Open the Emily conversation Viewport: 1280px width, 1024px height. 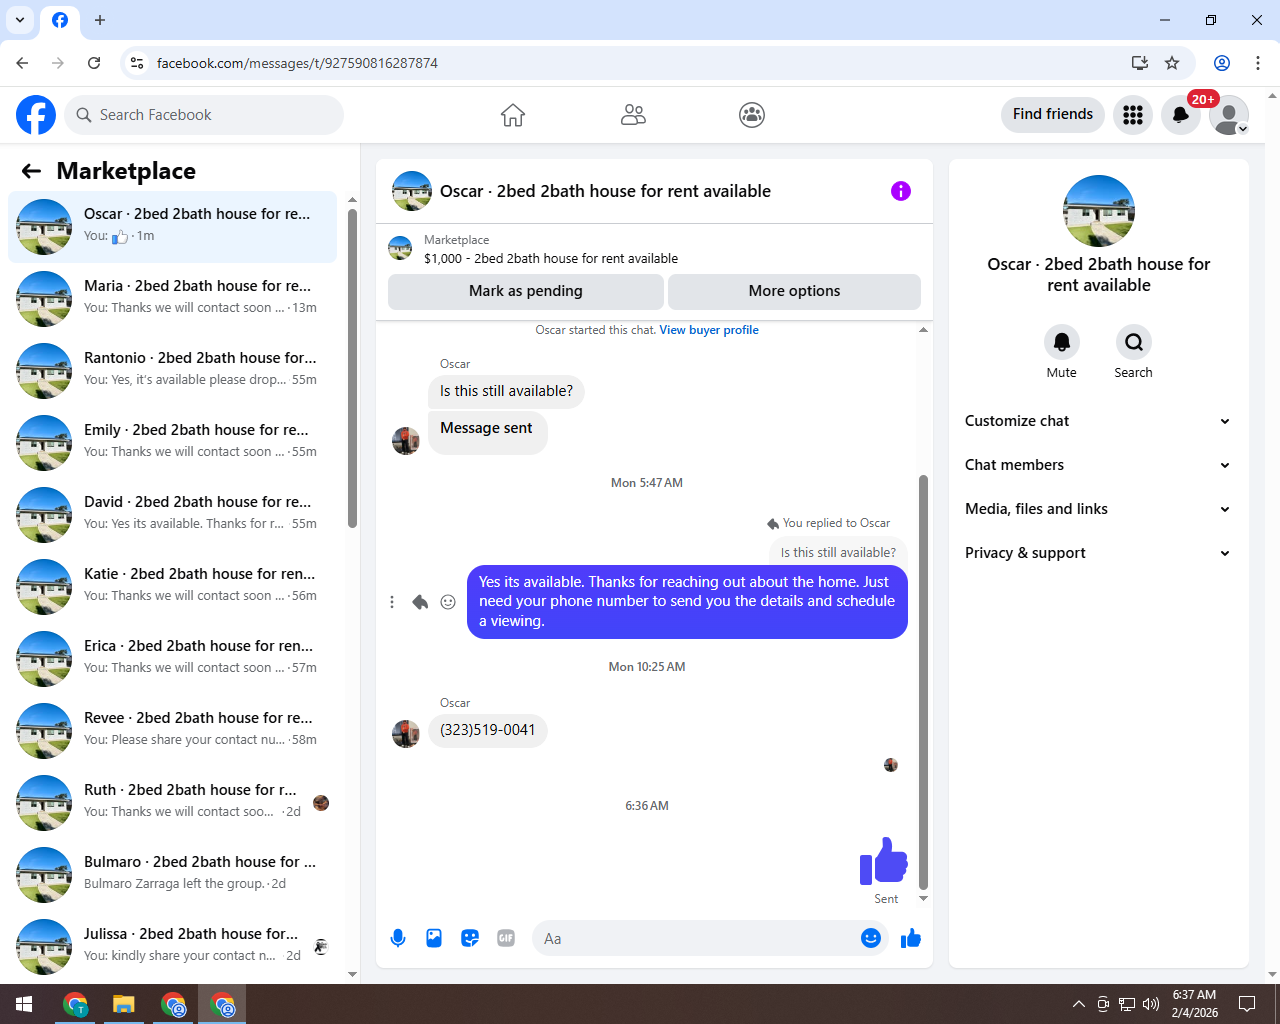click(172, 443)
